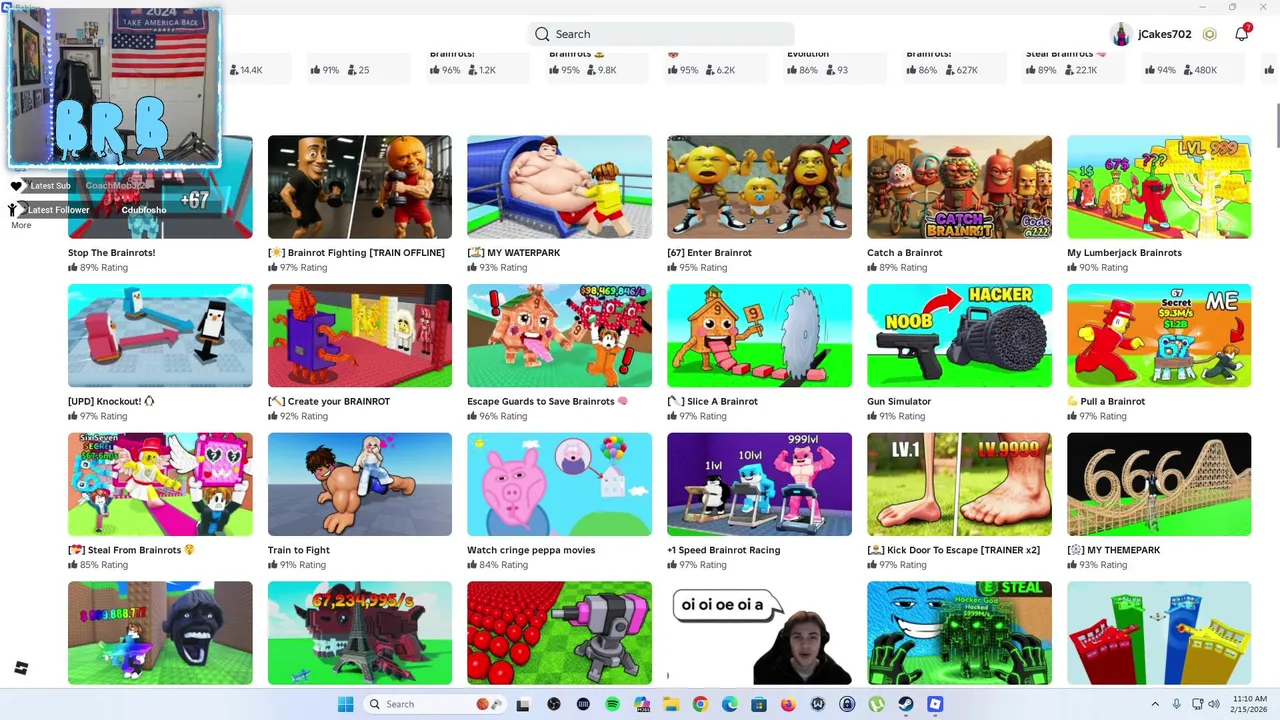Screen dimensions: 1280x720
Task: Click Train to Fight title link
Action: [299, 550]
